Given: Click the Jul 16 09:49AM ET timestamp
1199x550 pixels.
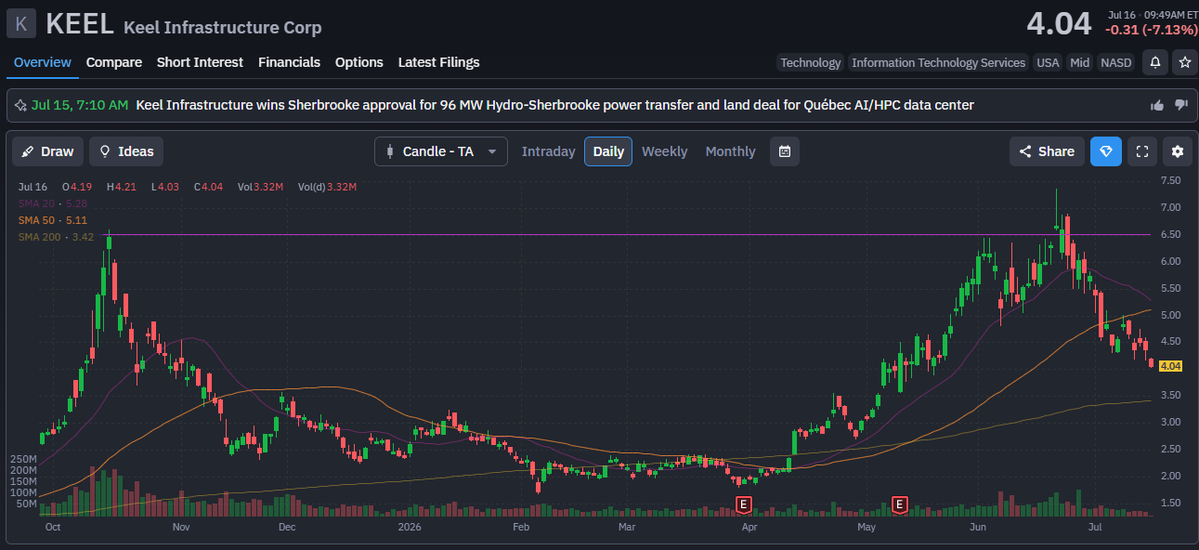Looking at the screenshot, I should point(1151,15).
